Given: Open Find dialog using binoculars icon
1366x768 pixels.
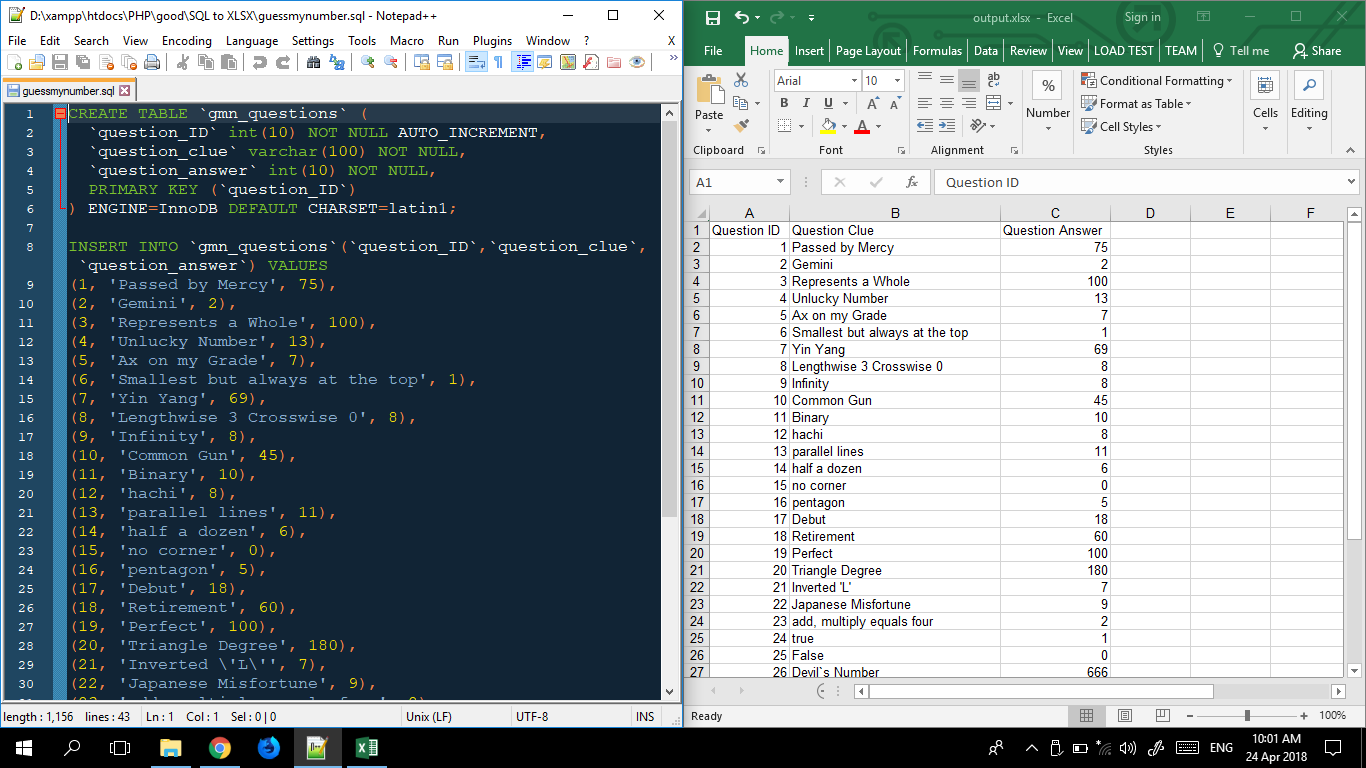Looking at the screenshot, I should click(x=311, y=62).
